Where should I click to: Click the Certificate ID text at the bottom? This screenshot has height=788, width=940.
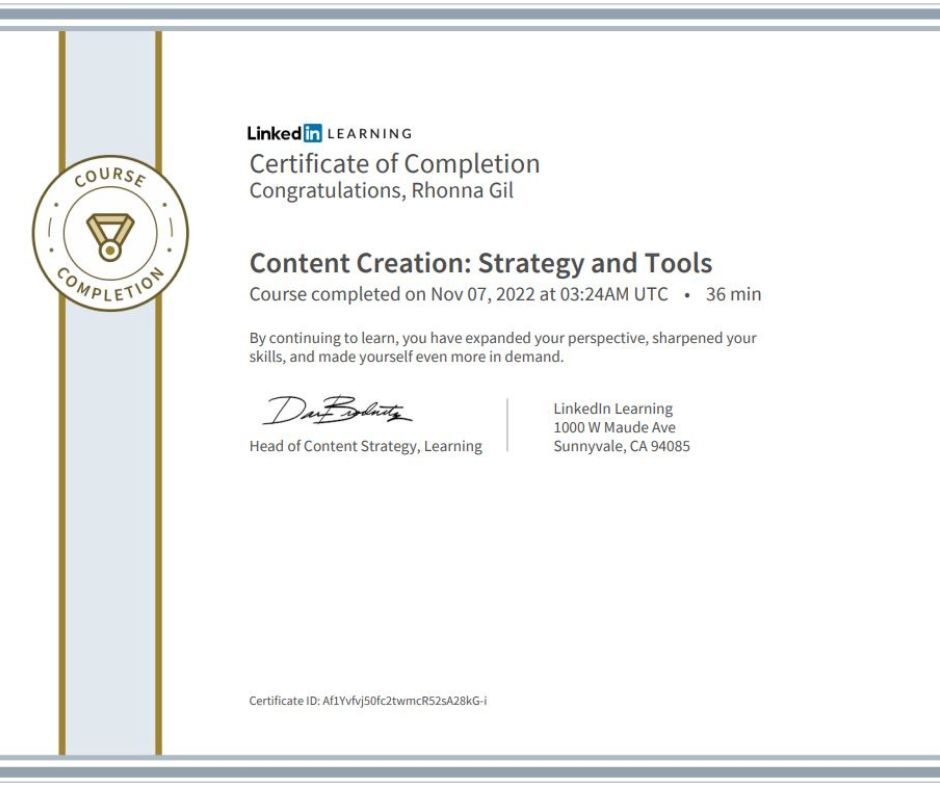click(370, 703)
